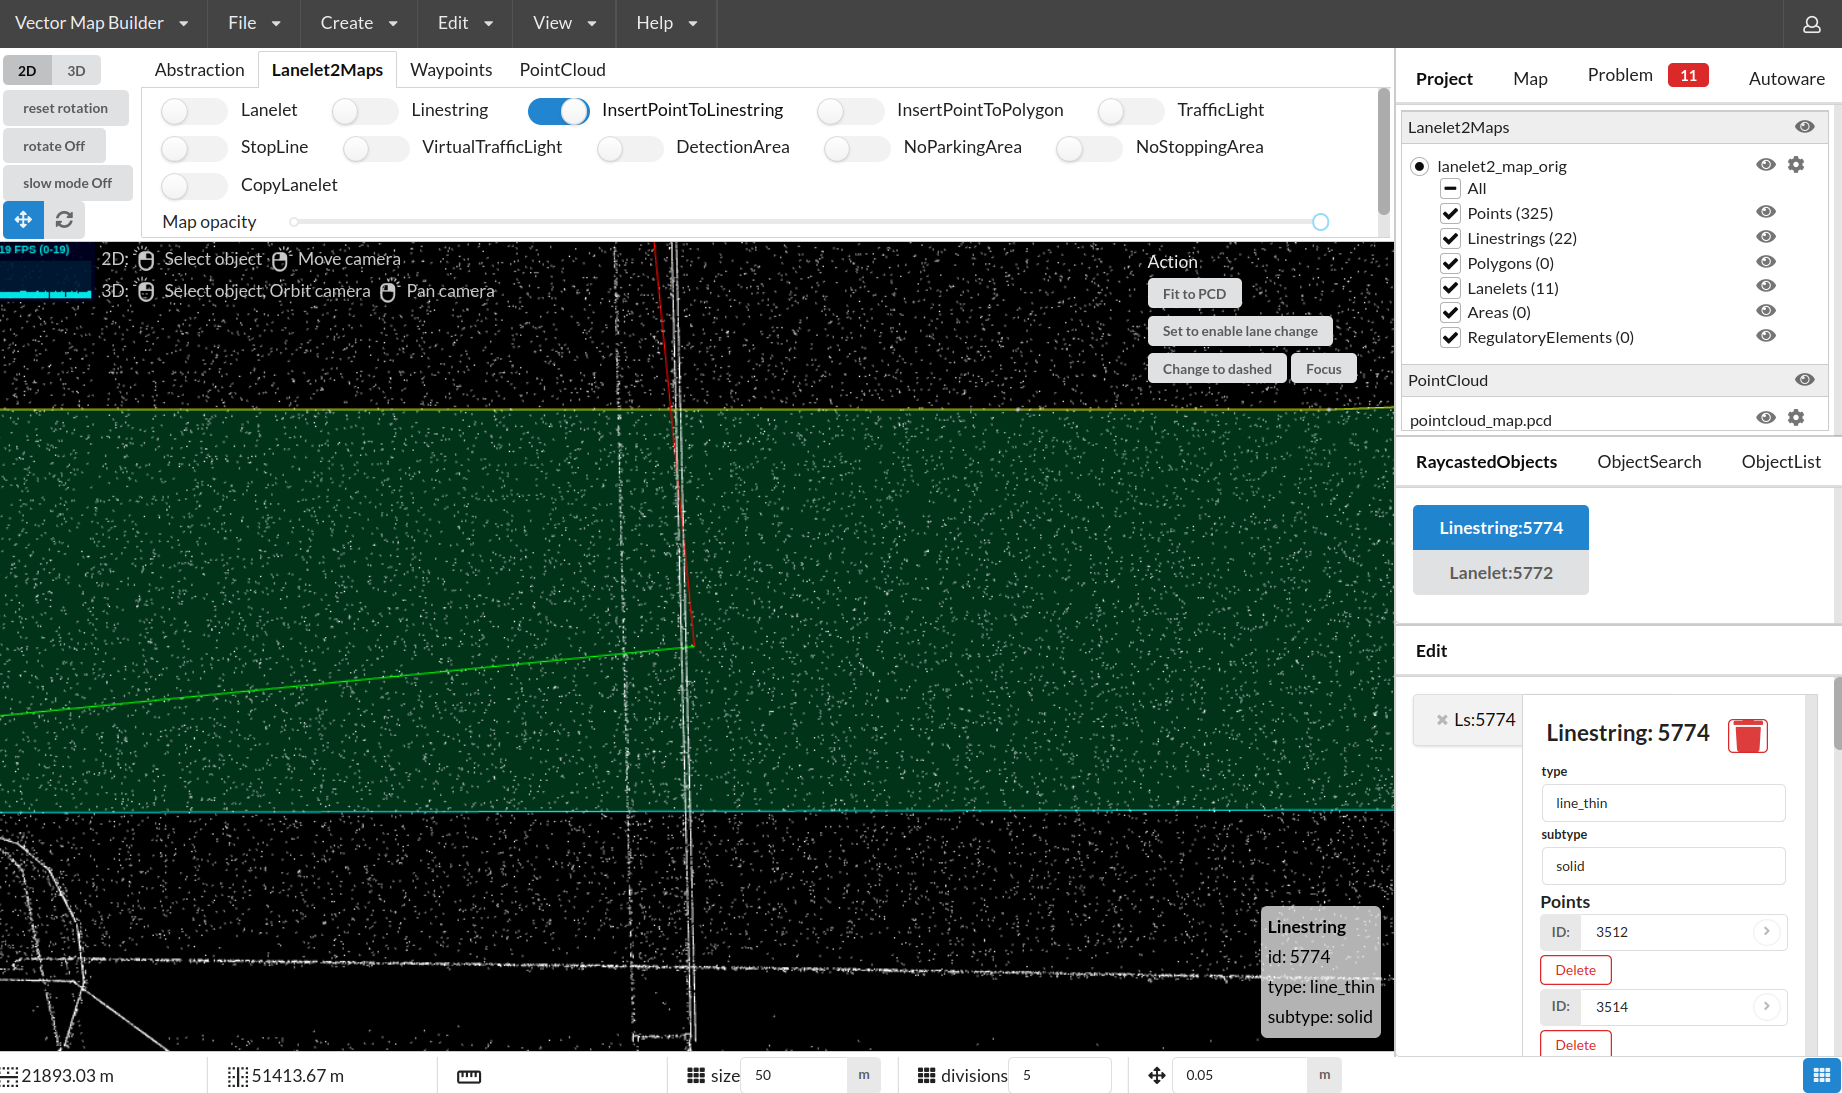Open the Vector Map Builder dropdown
The height and width of the screenshot is (1093, 1842).
tap(101, 22)
